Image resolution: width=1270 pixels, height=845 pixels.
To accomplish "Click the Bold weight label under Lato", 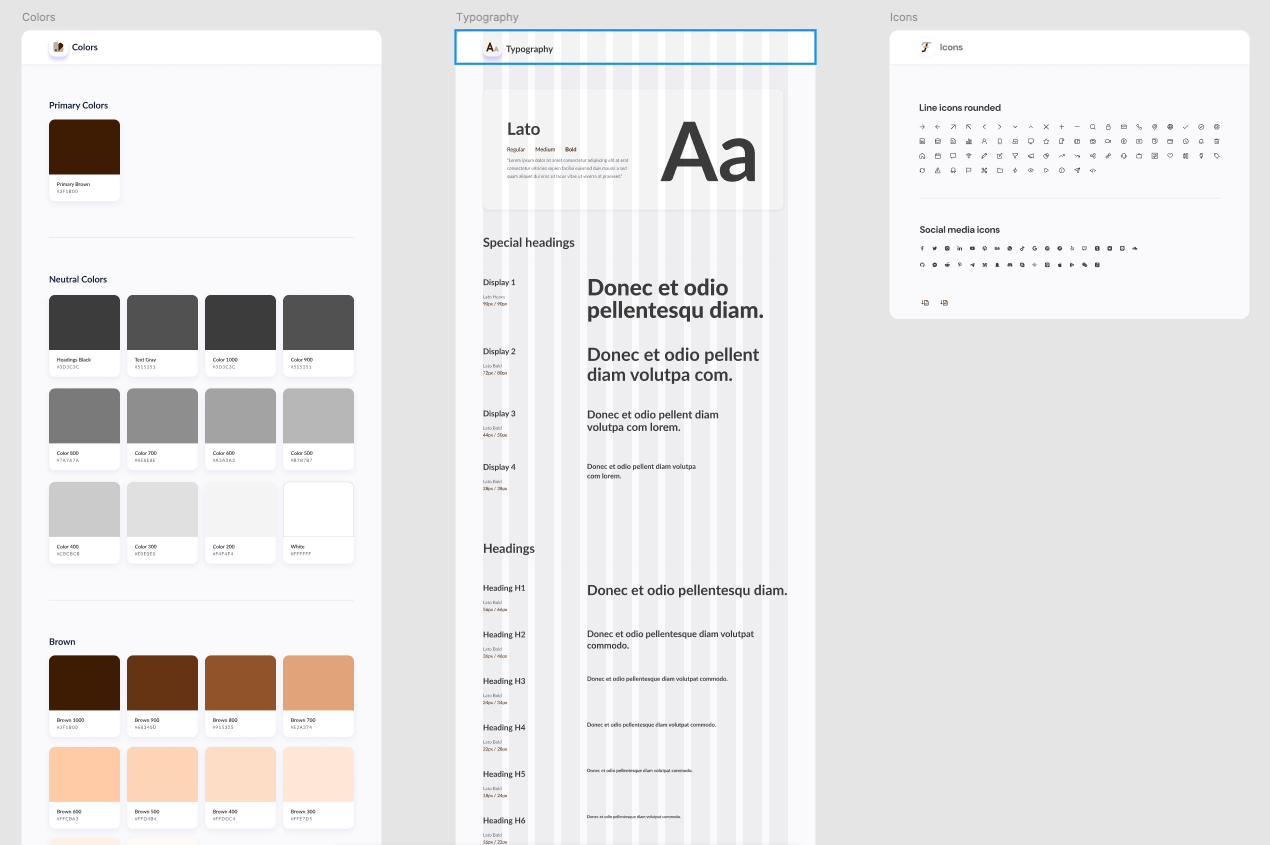I will pos(570,149).
